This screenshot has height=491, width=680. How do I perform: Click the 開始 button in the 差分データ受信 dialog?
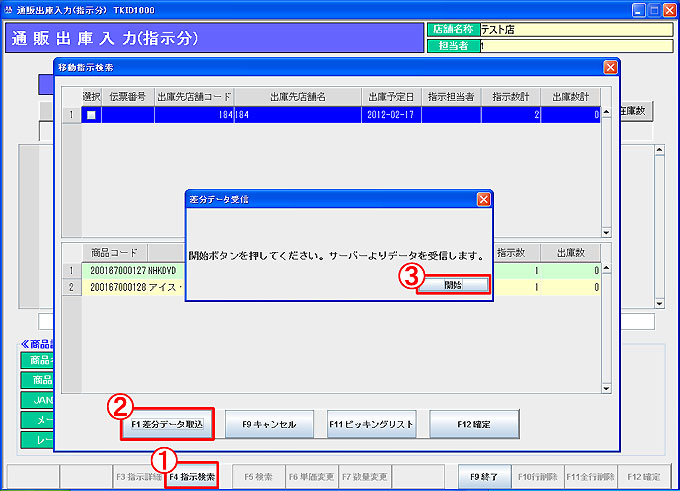(x=453, y=285)
